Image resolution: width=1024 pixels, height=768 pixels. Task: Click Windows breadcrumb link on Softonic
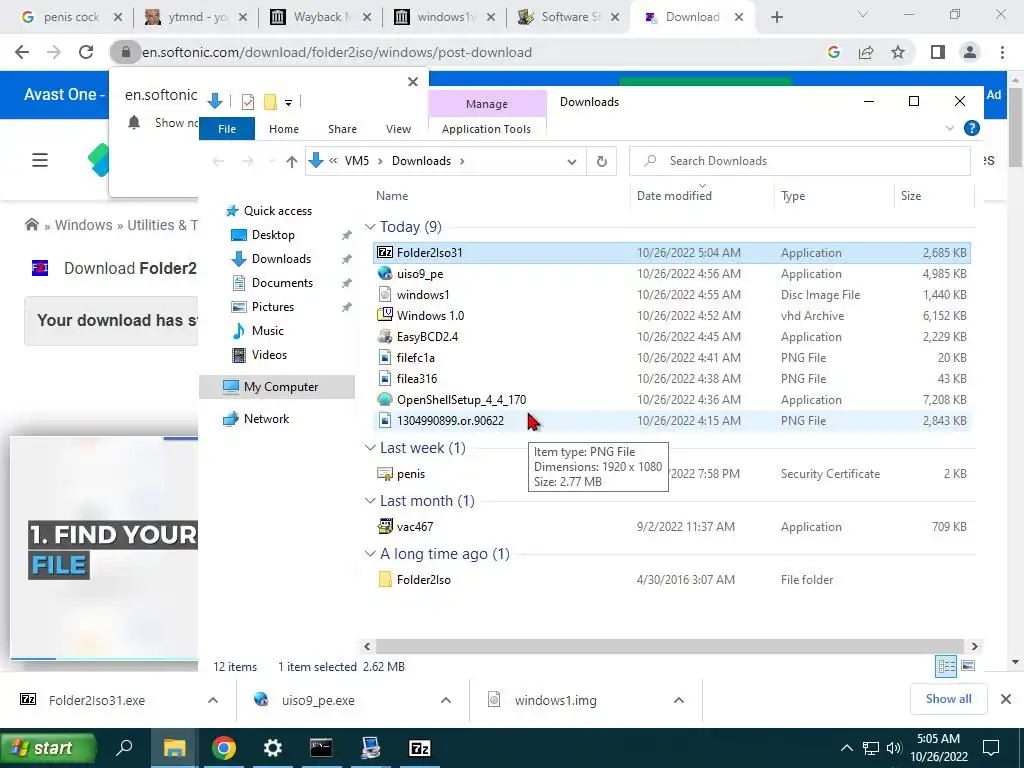(84, 225)
